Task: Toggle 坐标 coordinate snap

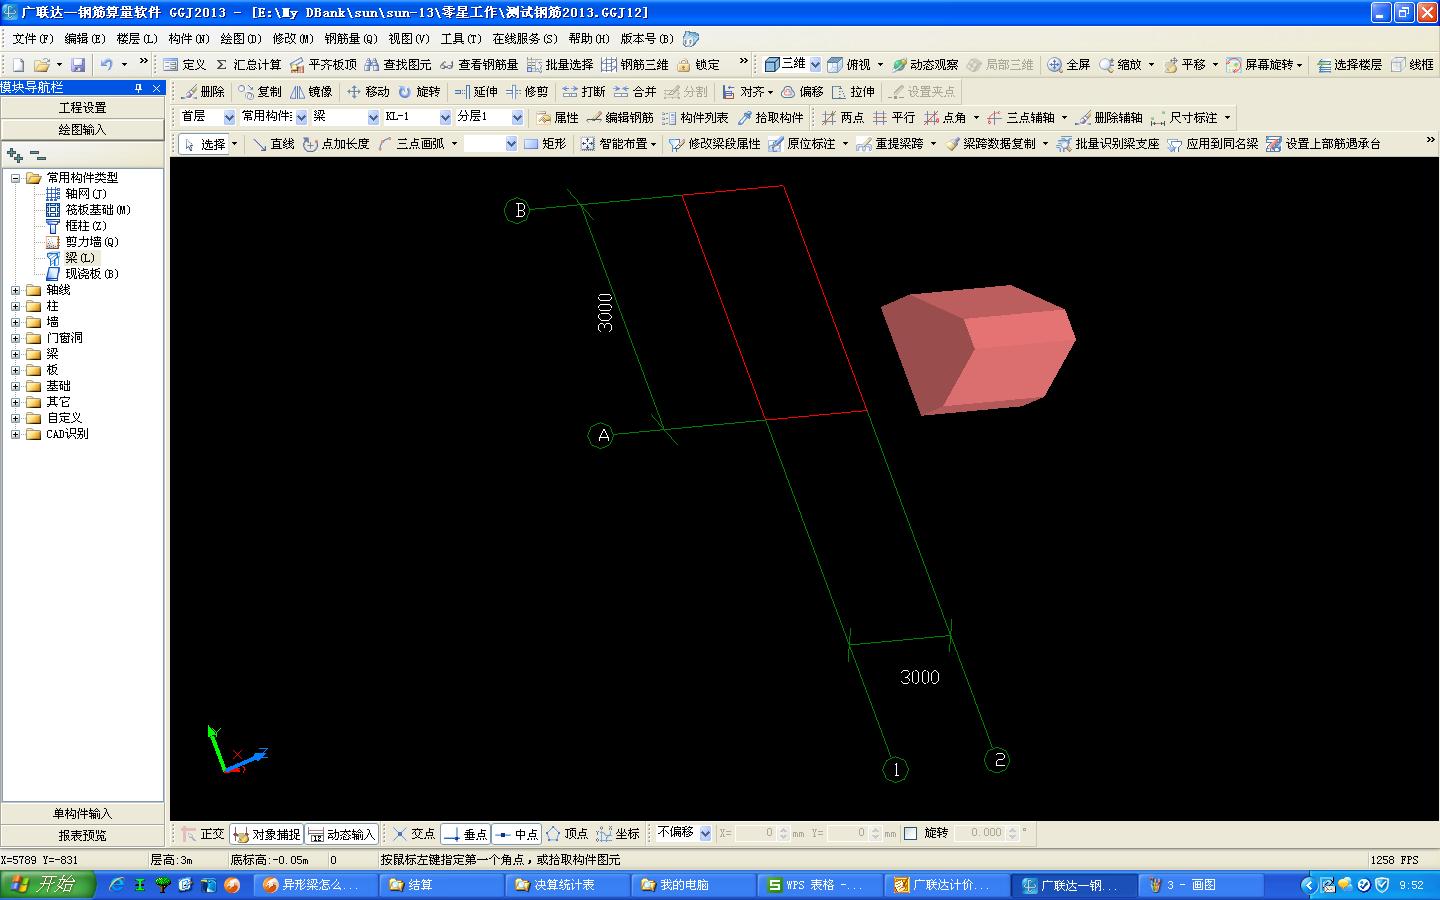Action: (618, 833)
